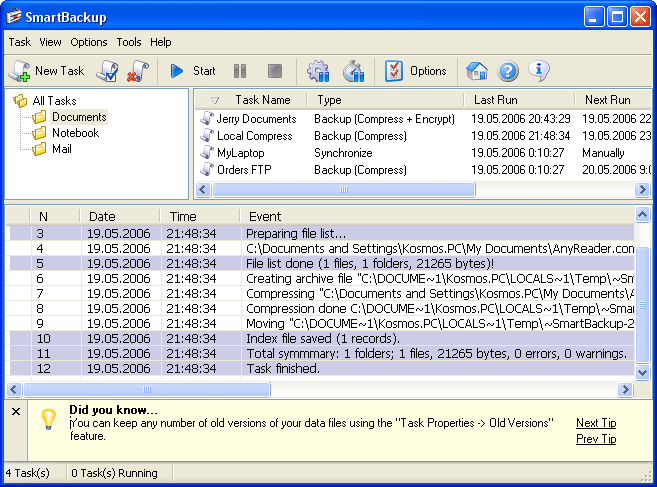Select the Documents folder in tree
This screenshot has height=487, width=657.
(x=79, y=117)
